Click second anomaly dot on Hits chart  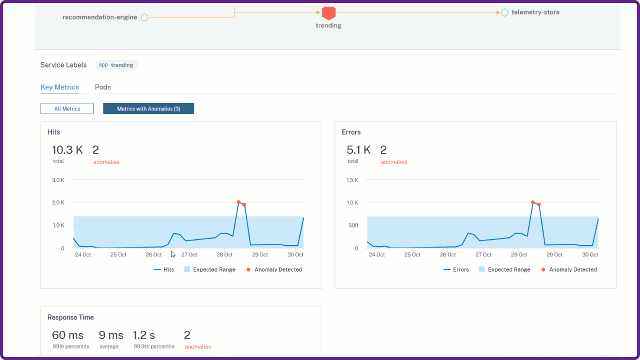(244, 205)
